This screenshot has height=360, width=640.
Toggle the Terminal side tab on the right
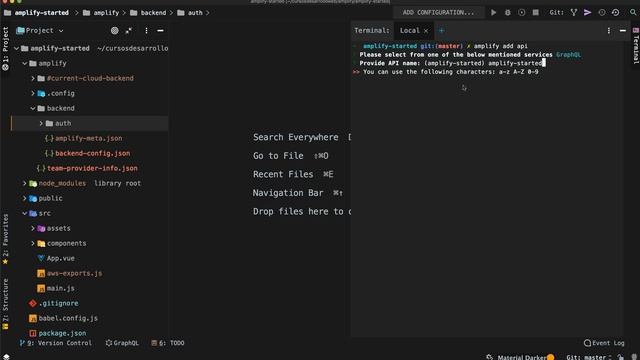636,46
